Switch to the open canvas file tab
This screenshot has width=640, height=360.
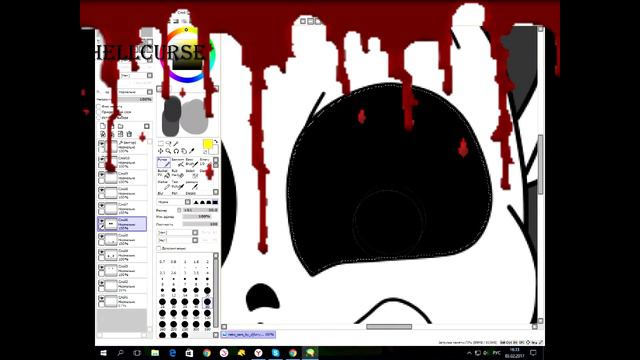click(x=248, y=335)
